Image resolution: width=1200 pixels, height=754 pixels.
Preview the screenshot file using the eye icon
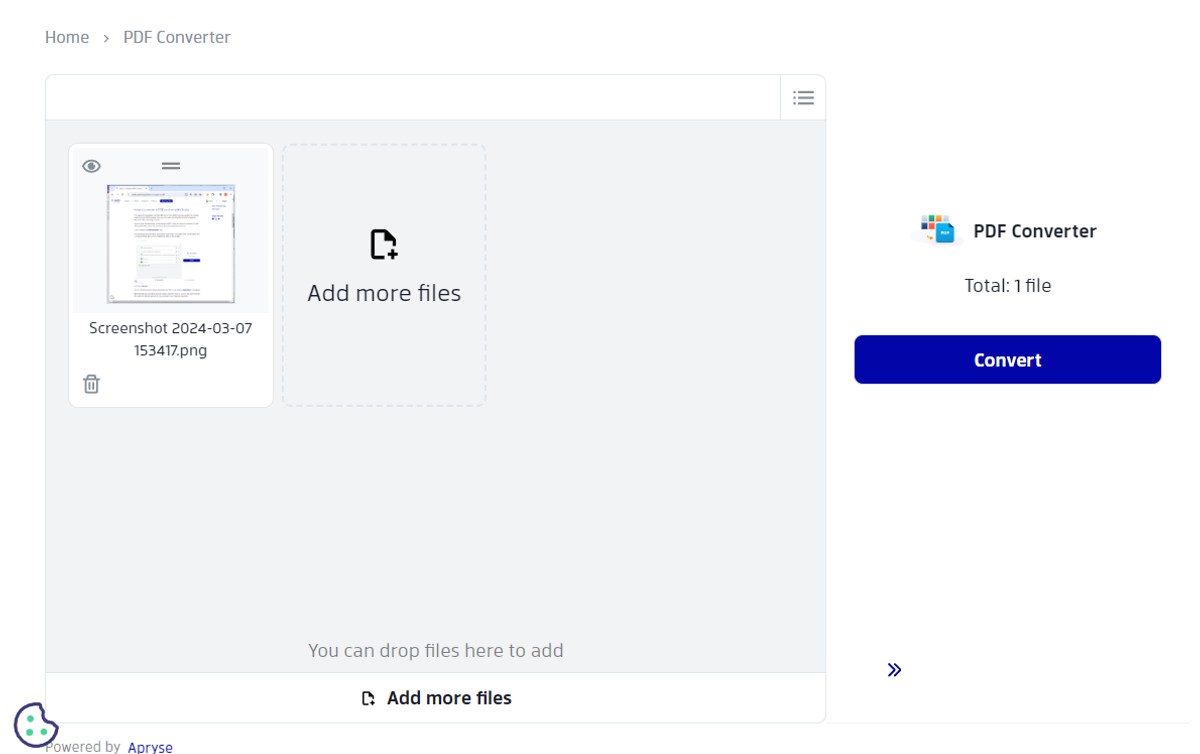pyautogui.click(x=91, y=165)
